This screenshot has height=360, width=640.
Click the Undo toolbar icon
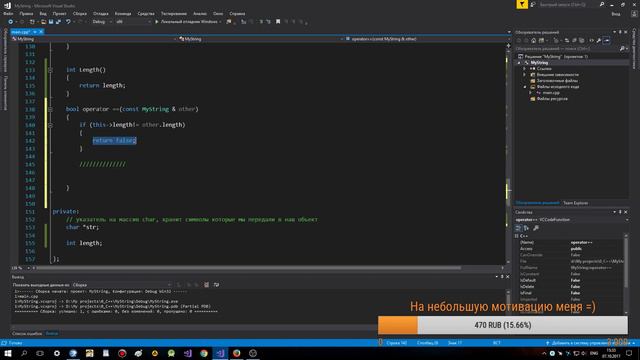tap(68, 22)
